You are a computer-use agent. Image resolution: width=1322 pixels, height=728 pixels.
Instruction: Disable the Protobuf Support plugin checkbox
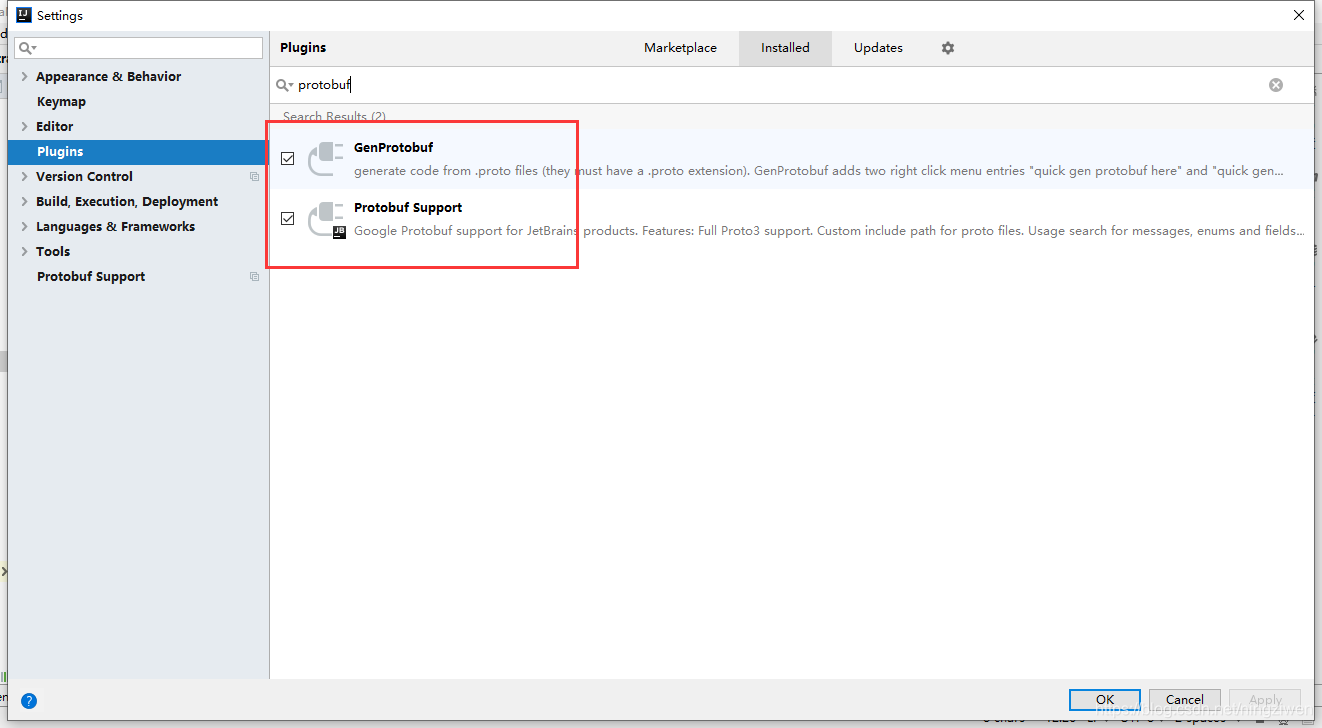coord(288,218)
